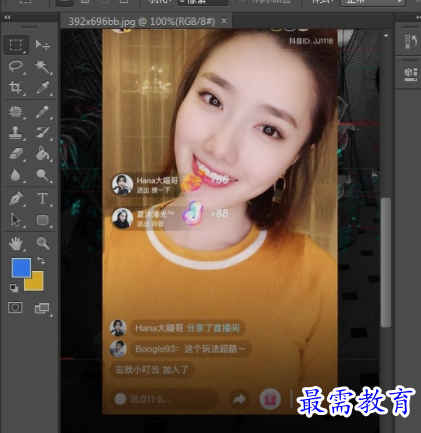Select the Dodge tool

click(43, 175)
